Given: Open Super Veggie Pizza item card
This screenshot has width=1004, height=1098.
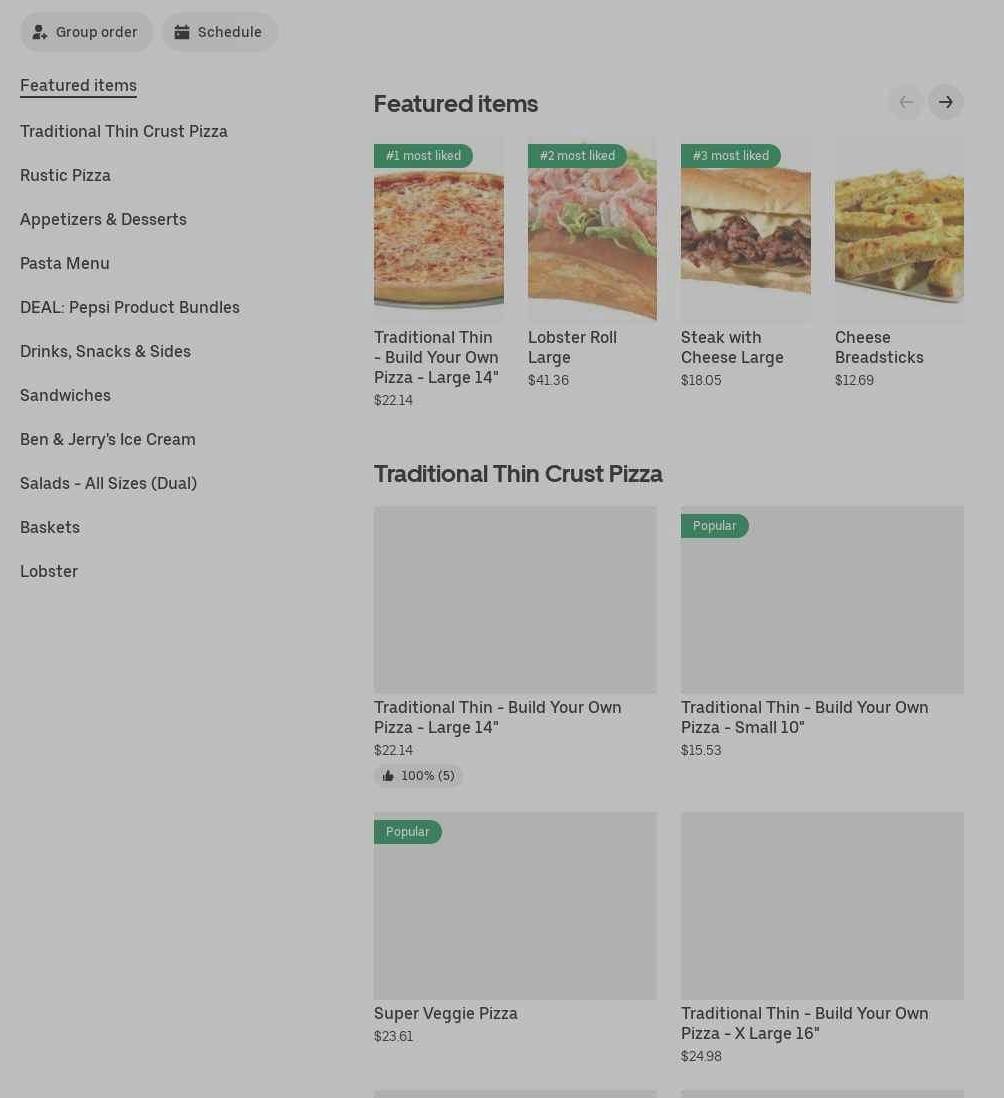Looking at the screenshot, I should click(515, 905).
